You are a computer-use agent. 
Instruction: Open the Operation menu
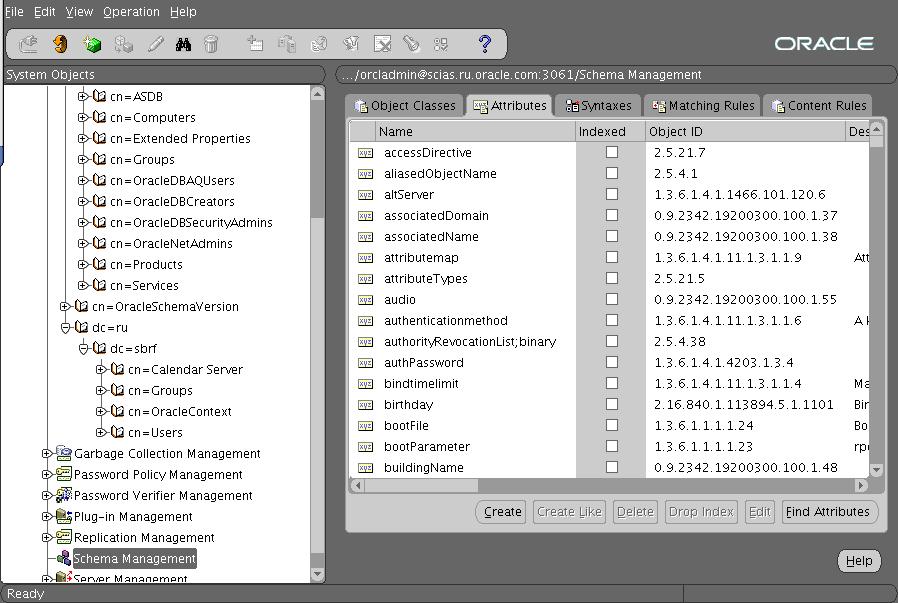131,11
